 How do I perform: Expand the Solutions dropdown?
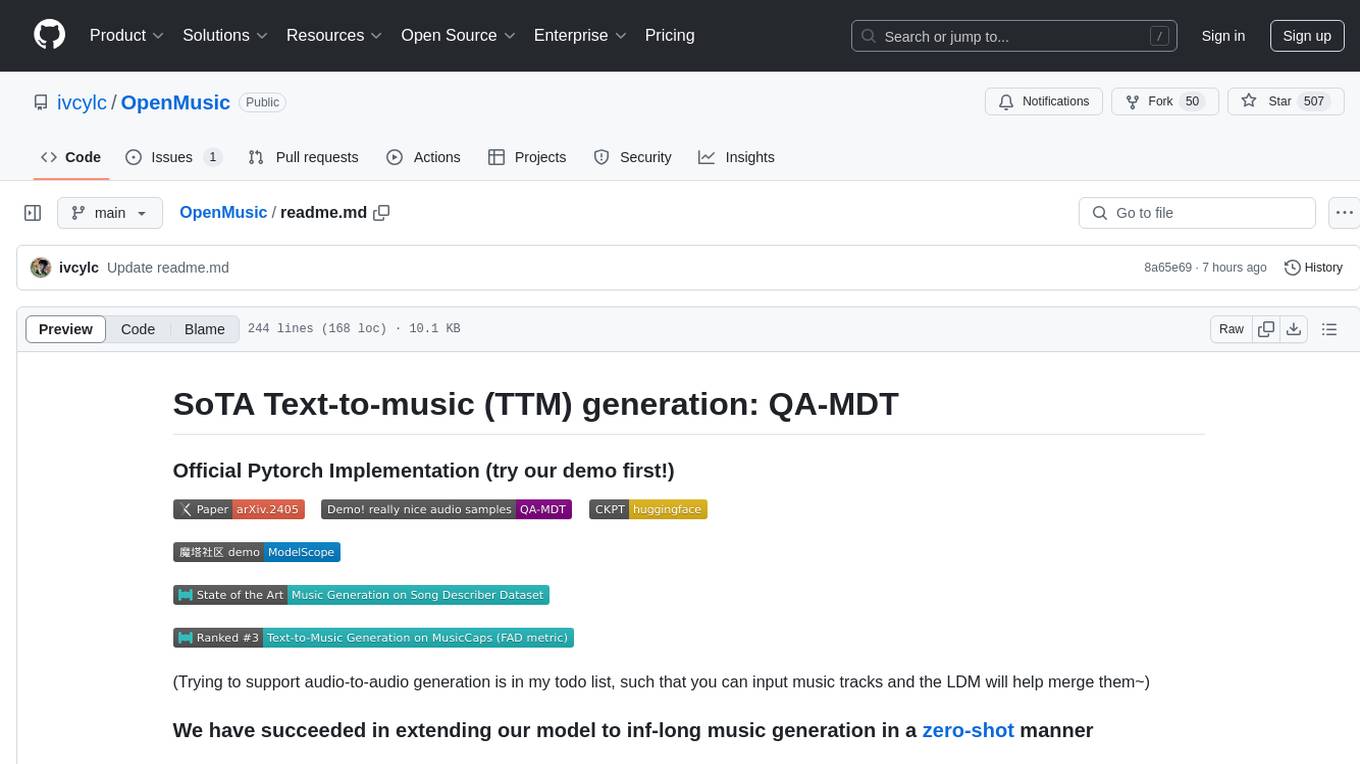click(x=225, y=35)
